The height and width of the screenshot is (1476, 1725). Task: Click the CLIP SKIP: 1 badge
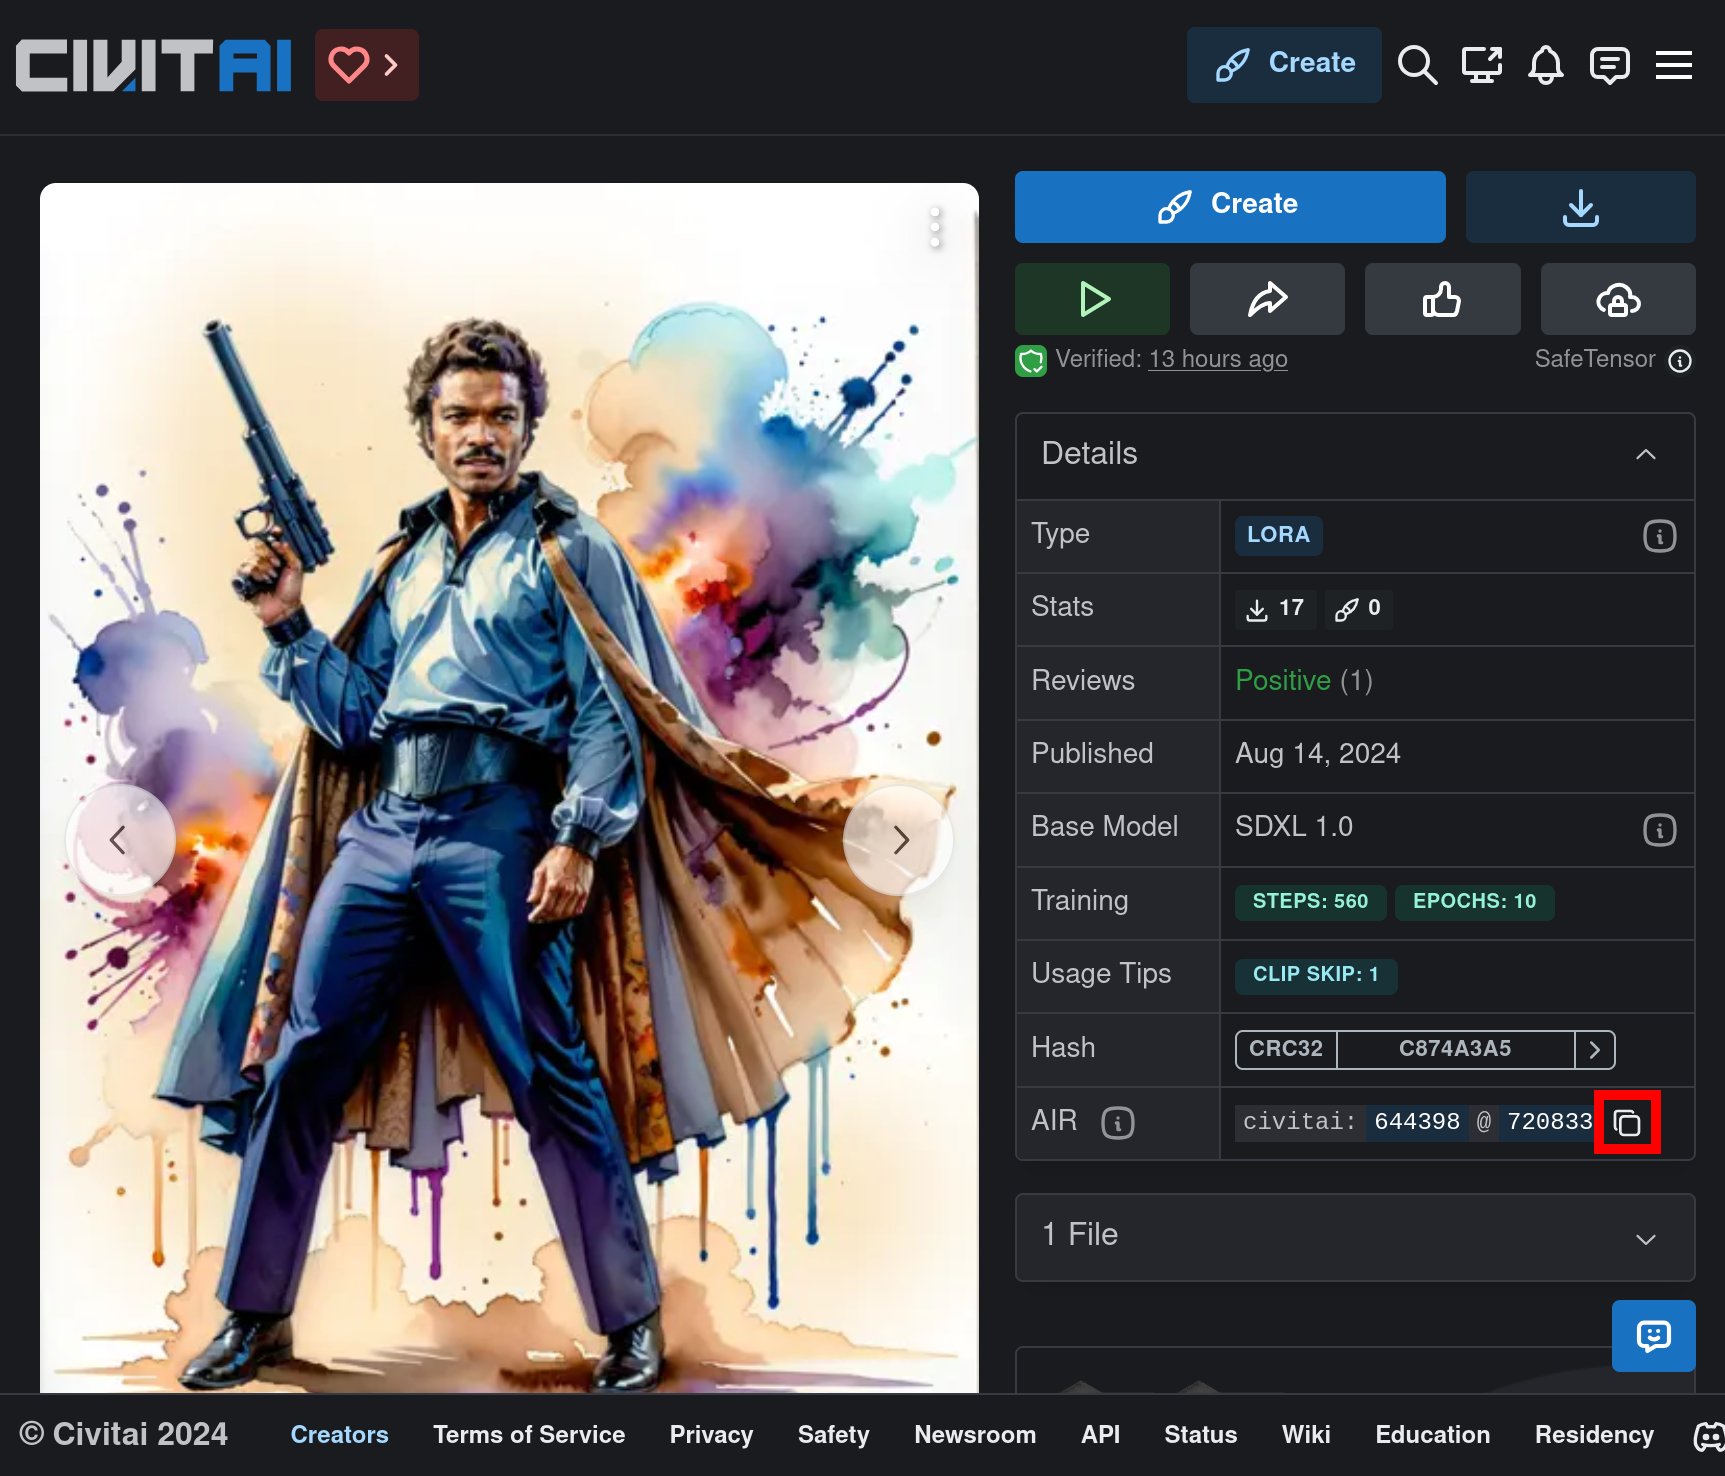point(1316,975)
